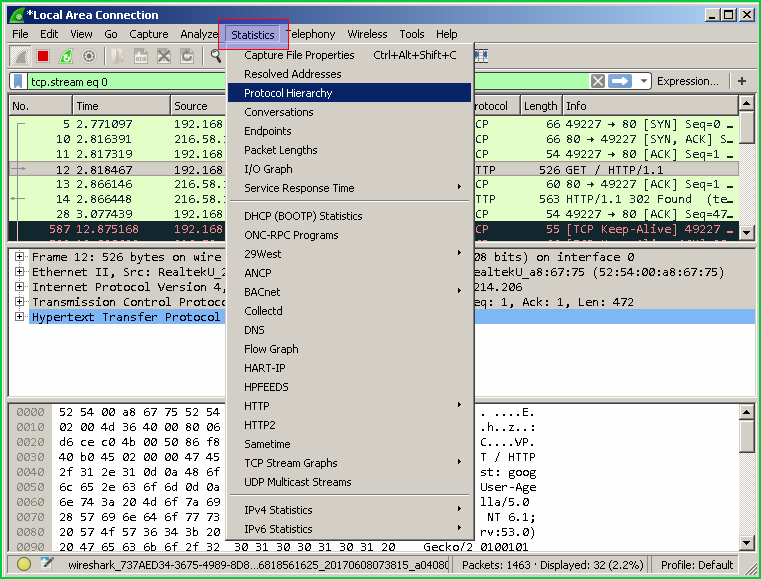Open the Tools menu
Viewport: 761px width, 579px height.
412,34
